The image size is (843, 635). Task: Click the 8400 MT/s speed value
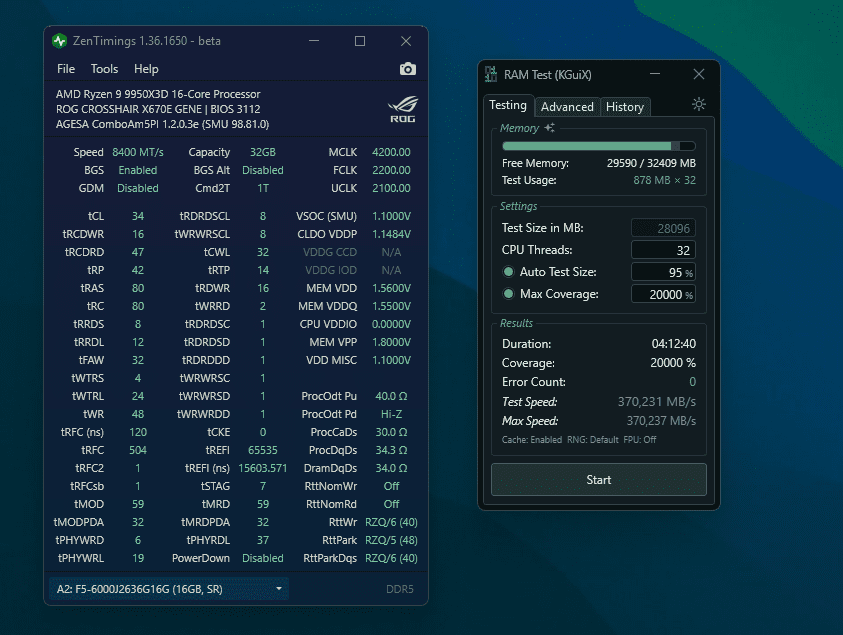138,152
